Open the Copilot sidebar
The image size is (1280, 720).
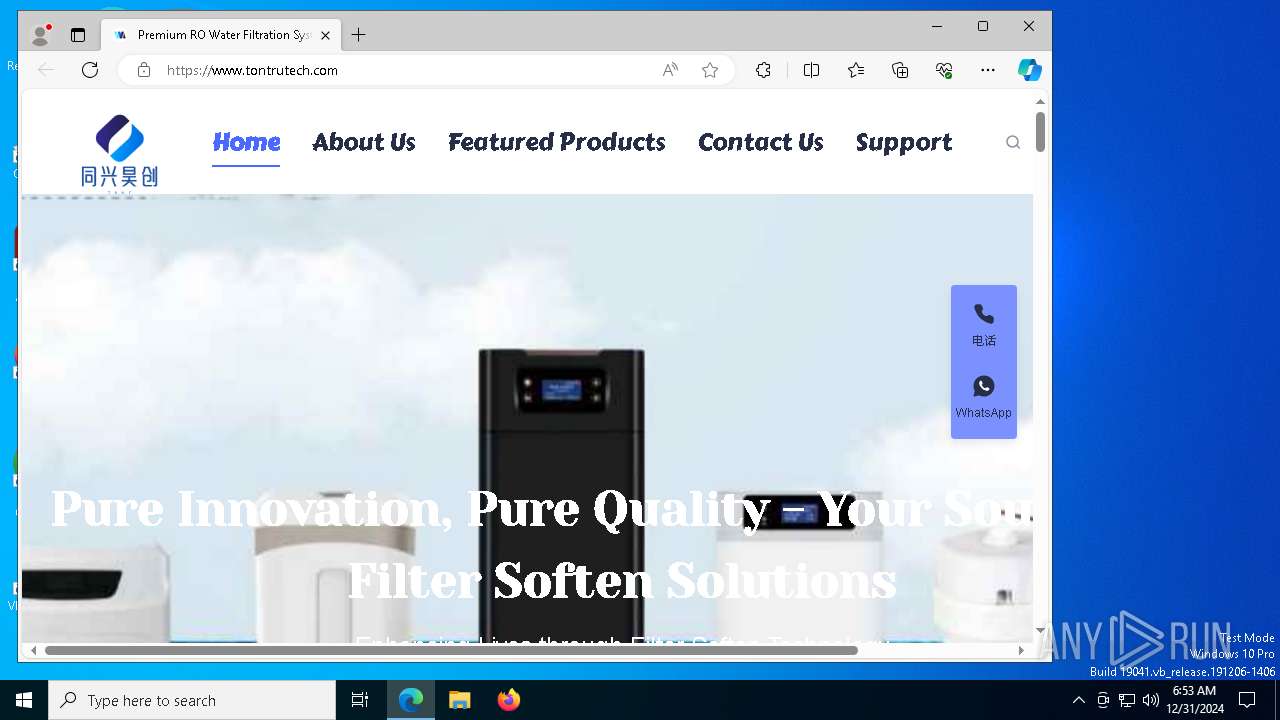1030,70
